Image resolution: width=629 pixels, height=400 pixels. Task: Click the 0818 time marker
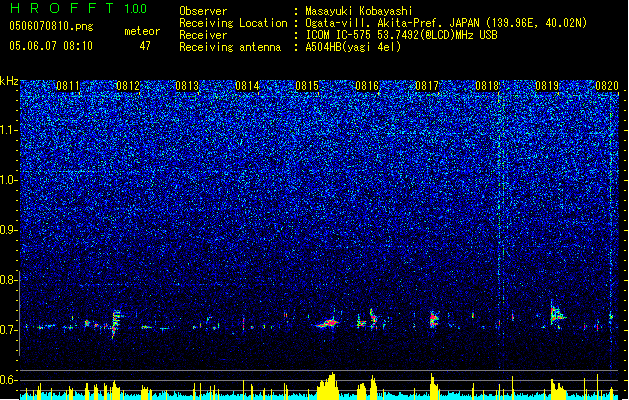487,86
